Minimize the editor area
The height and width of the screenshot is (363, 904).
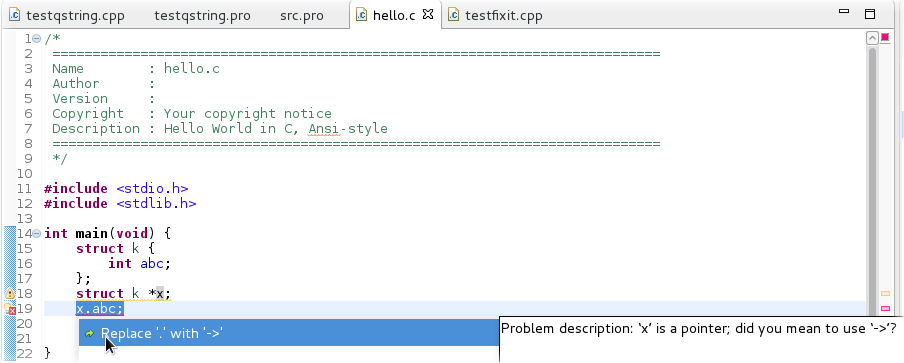click(844, 11)
